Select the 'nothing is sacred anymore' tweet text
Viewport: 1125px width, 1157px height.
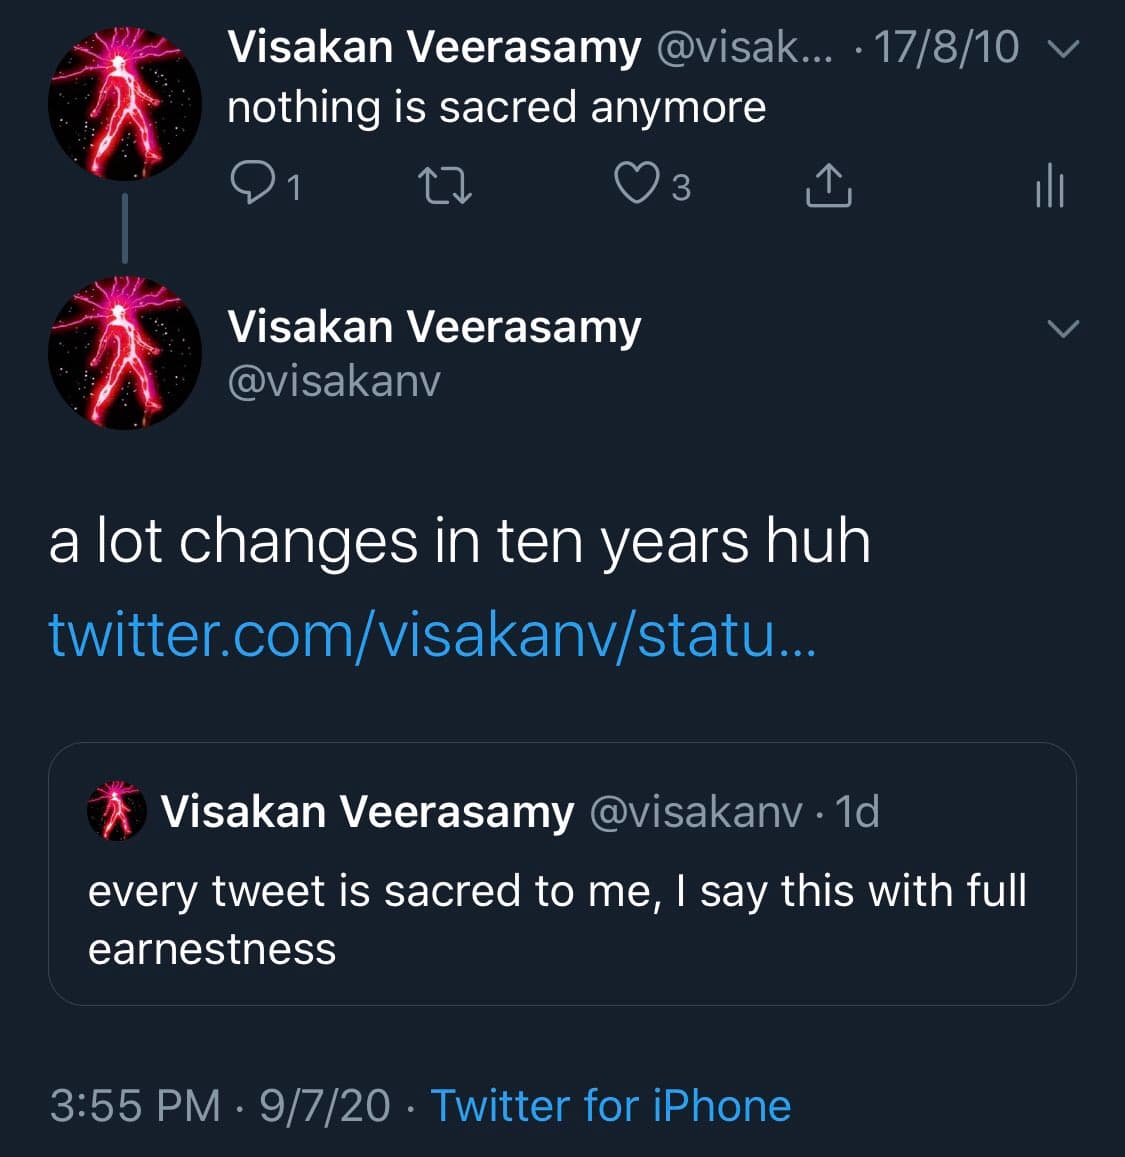(x=496, y=107)
